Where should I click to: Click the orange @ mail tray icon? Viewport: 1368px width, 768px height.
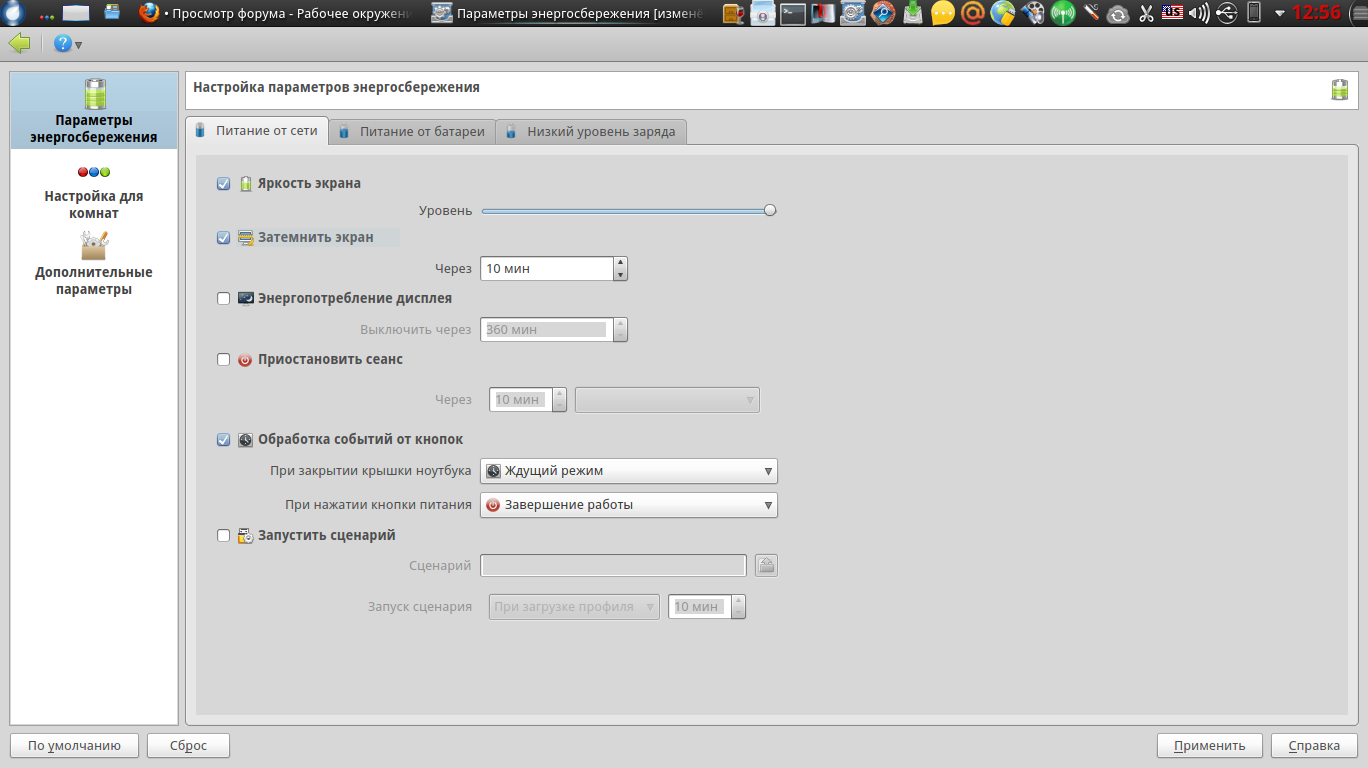(x=973, y=13)
